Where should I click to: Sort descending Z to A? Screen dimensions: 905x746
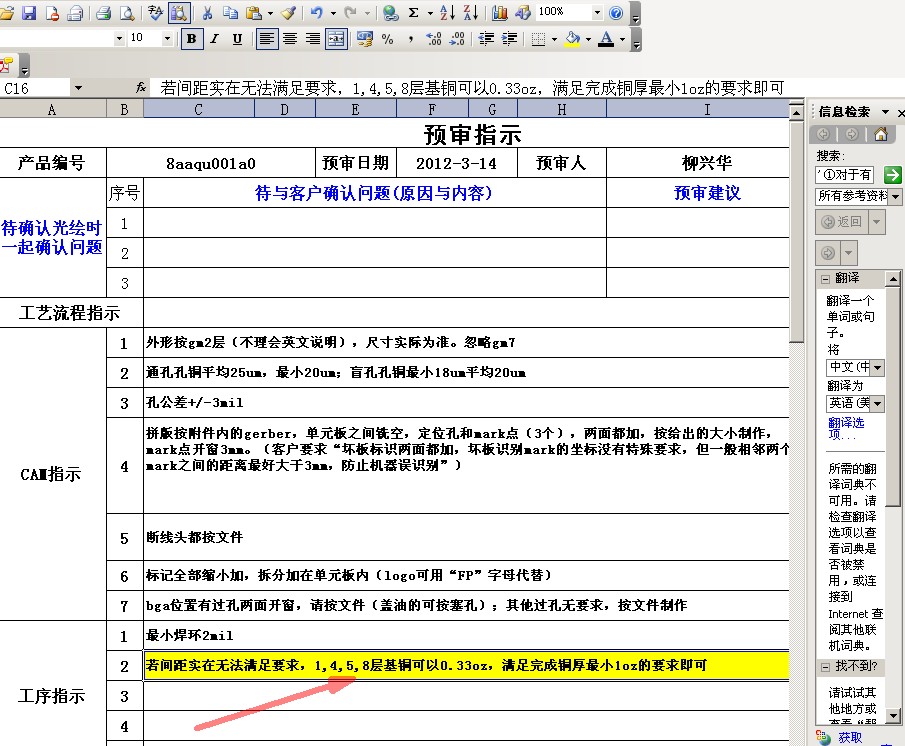(471, 13)
